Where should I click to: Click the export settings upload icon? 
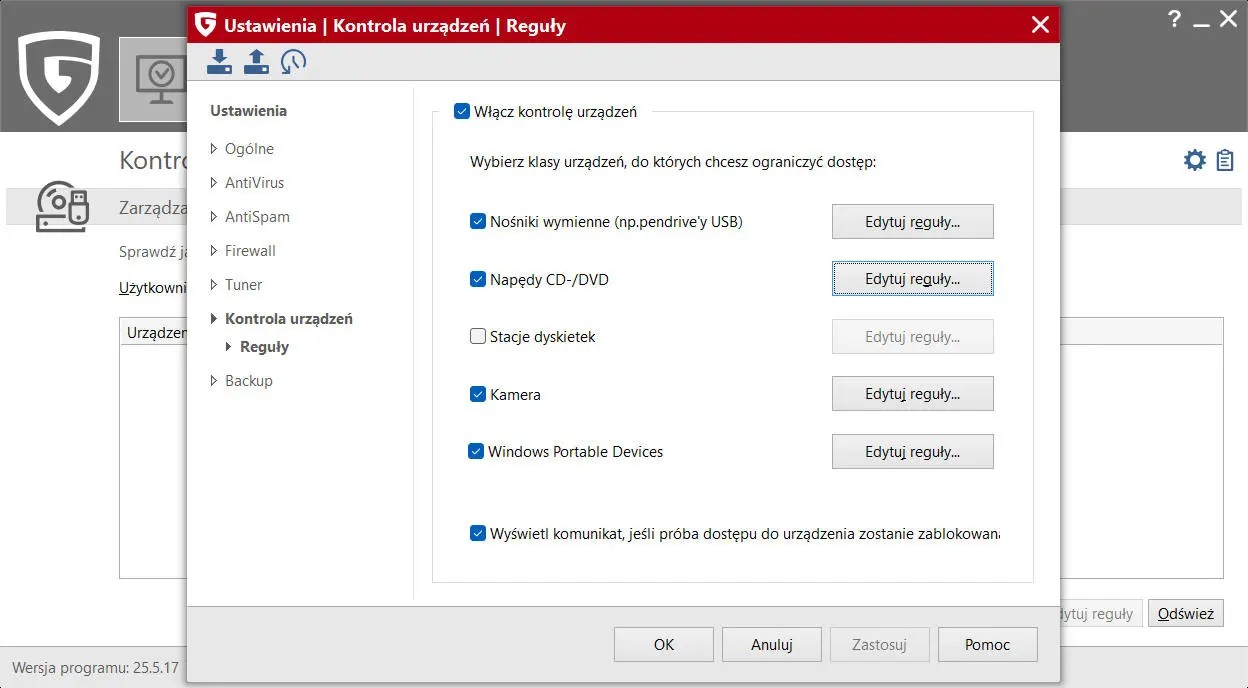pos(256,62)
